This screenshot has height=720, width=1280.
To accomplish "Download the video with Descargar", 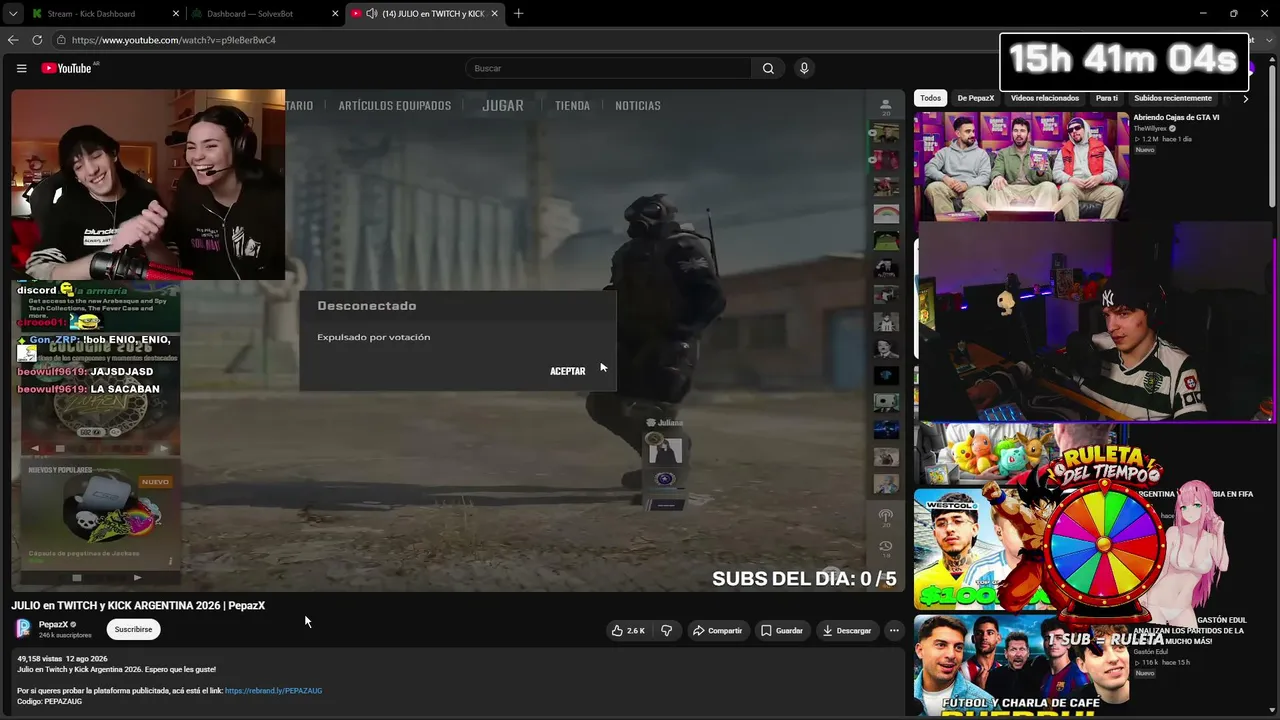I will 846,631.
